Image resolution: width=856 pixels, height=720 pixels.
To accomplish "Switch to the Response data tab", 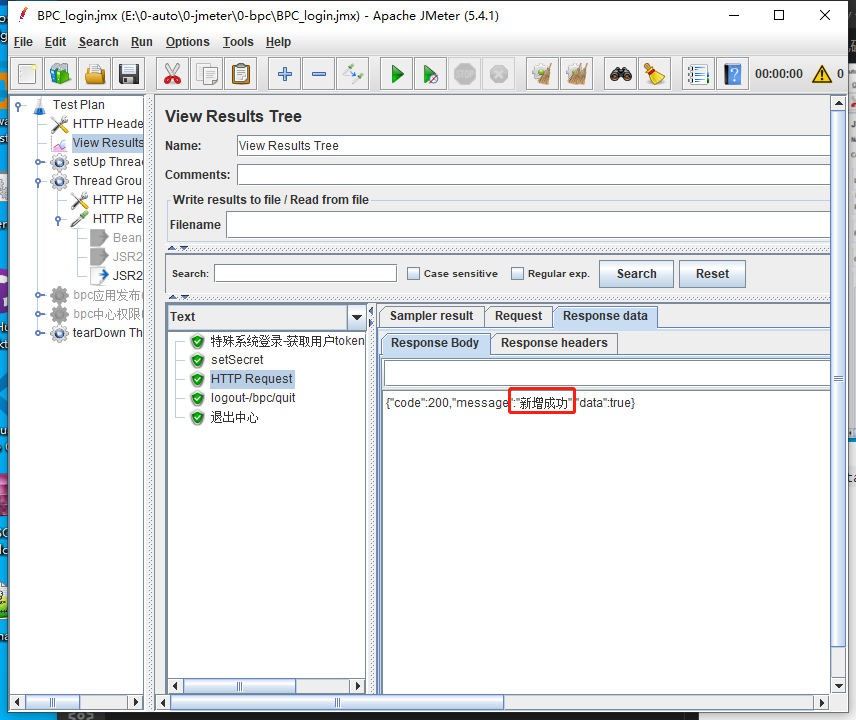I will coord(605,316).
